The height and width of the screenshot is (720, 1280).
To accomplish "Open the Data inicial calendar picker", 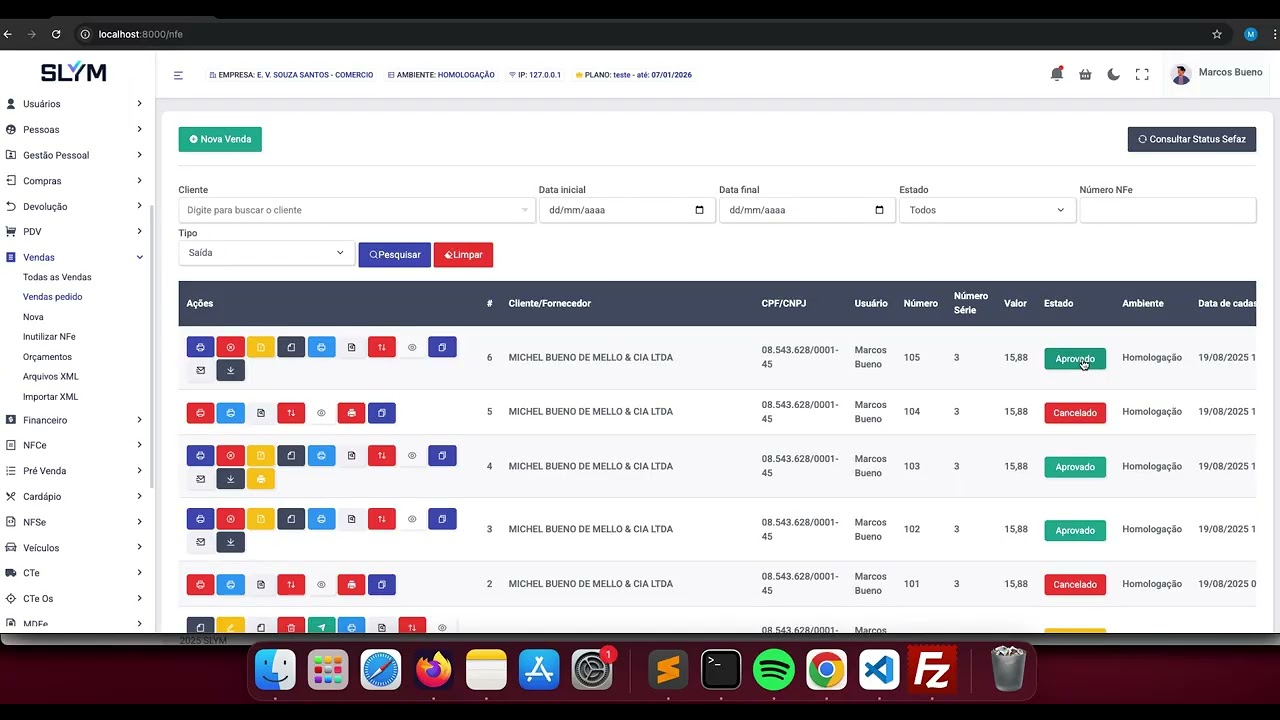I will point(699,210).
